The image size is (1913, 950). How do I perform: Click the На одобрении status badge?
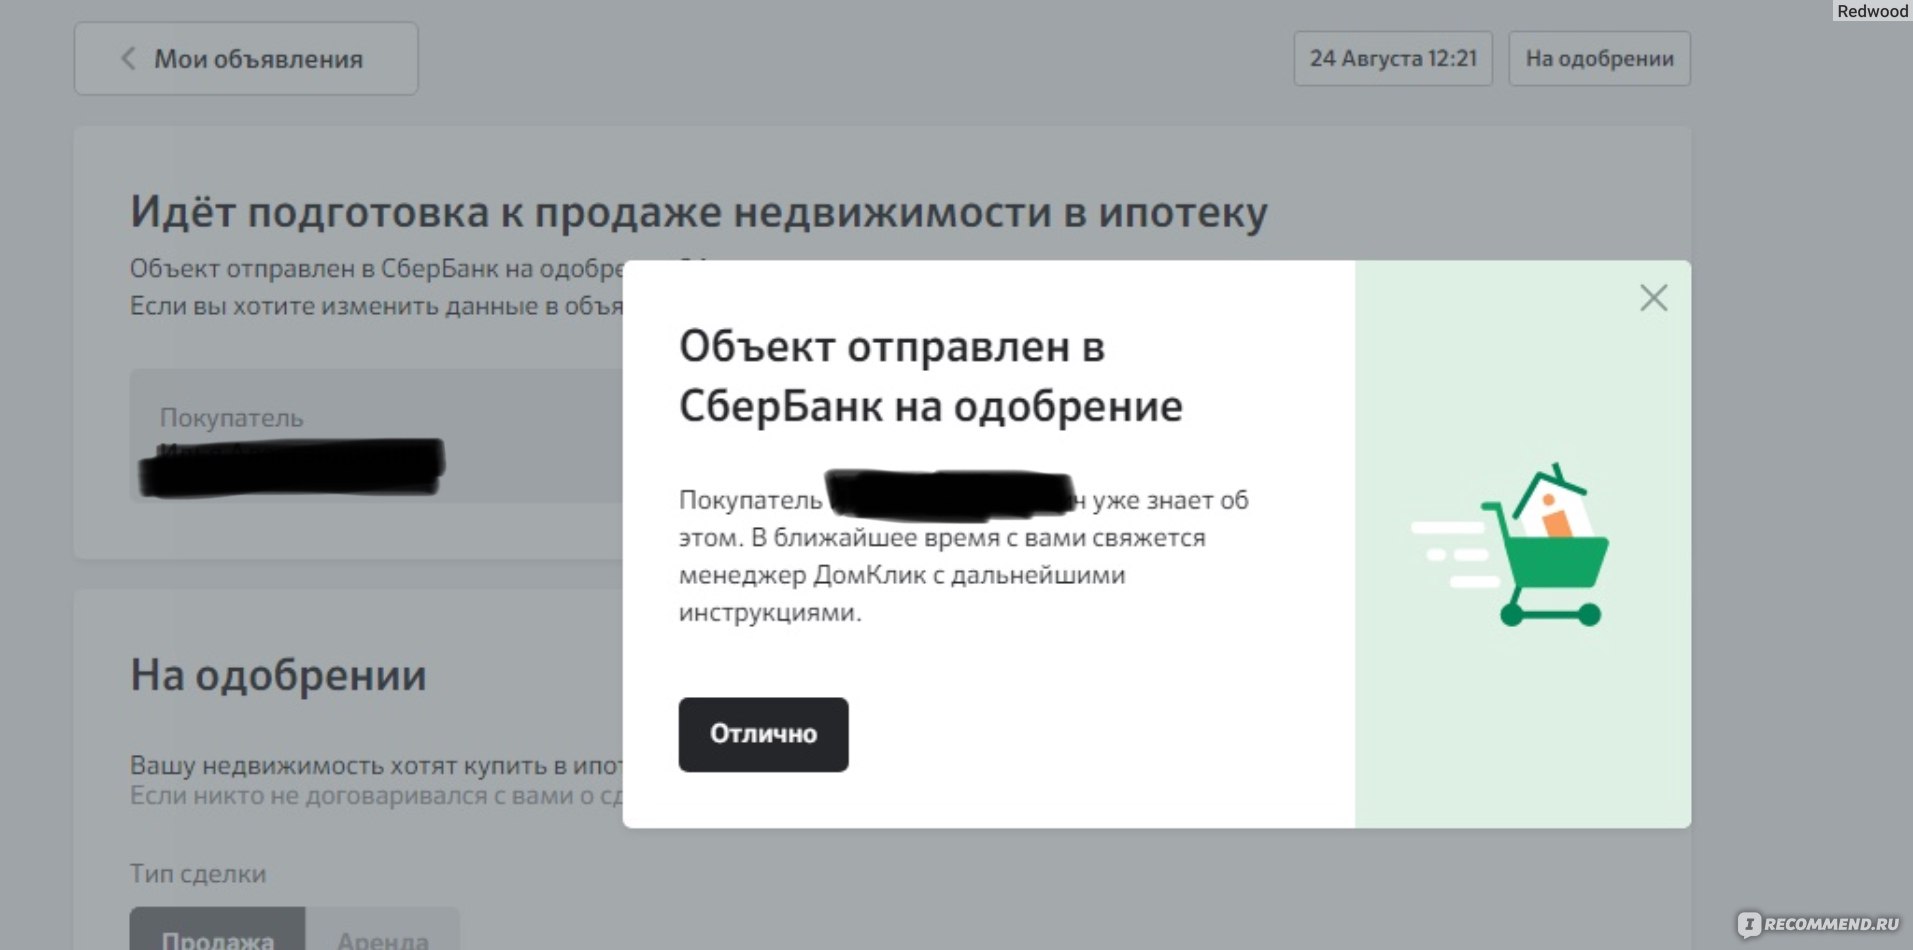tap(1599, 59)
